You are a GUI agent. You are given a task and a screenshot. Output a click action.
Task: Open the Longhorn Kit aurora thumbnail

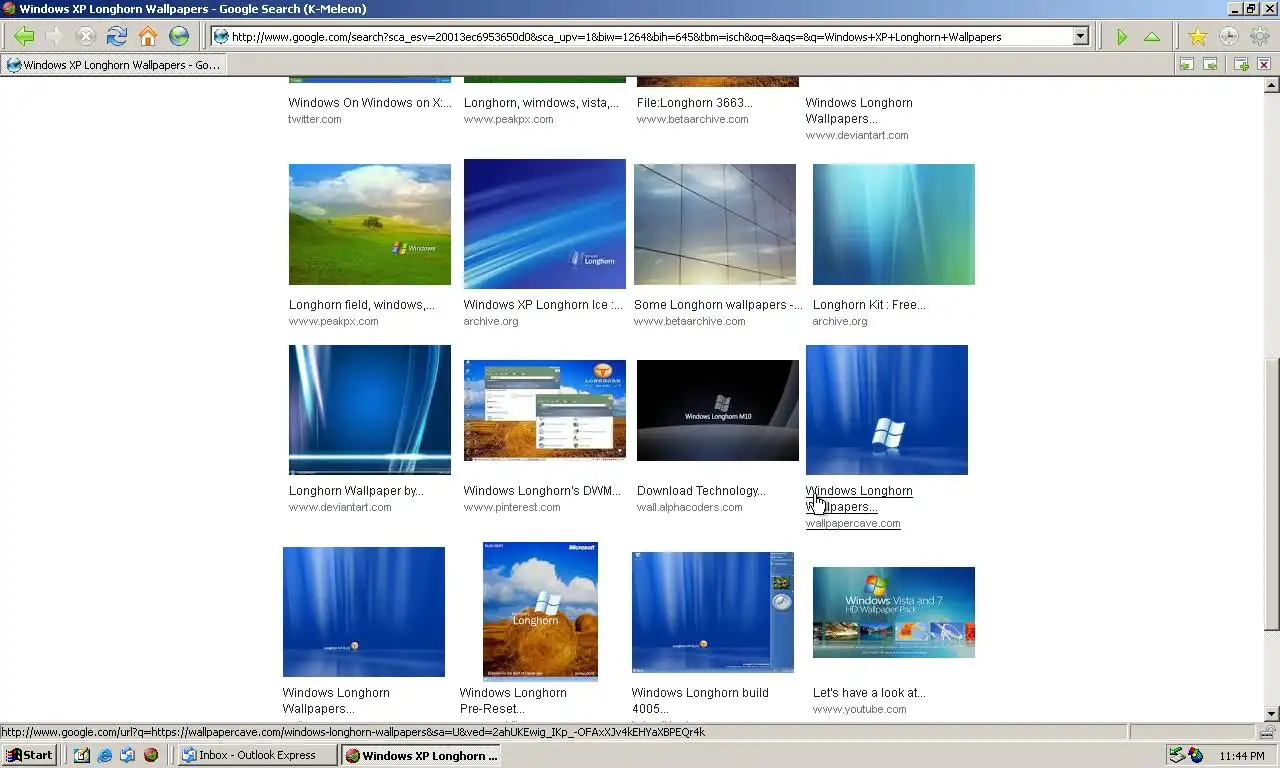pyautogui.click(x=894, y=224)
